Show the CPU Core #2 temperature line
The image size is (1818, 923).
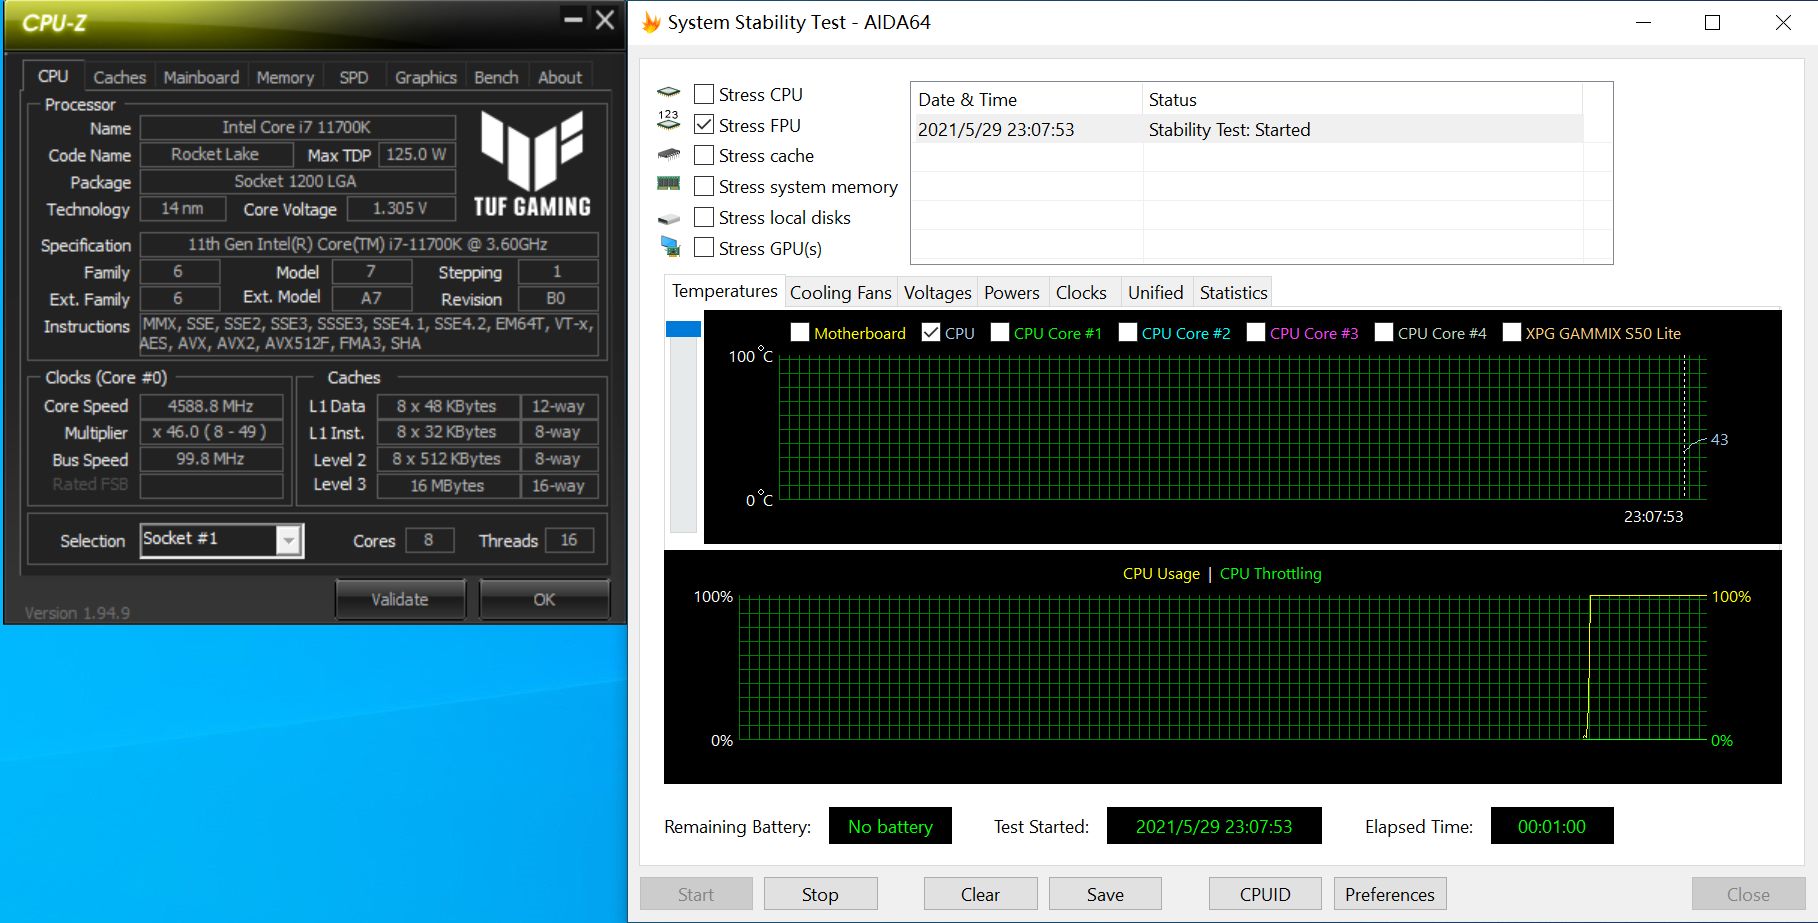tap(1128, 333)
